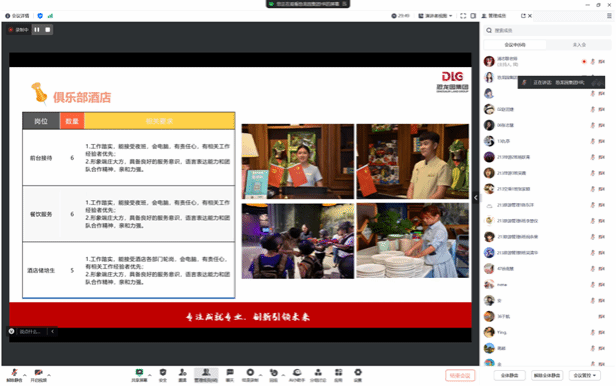Open the meeting control dropdown
Screen dimensions: 616x386
click(585, 375)
